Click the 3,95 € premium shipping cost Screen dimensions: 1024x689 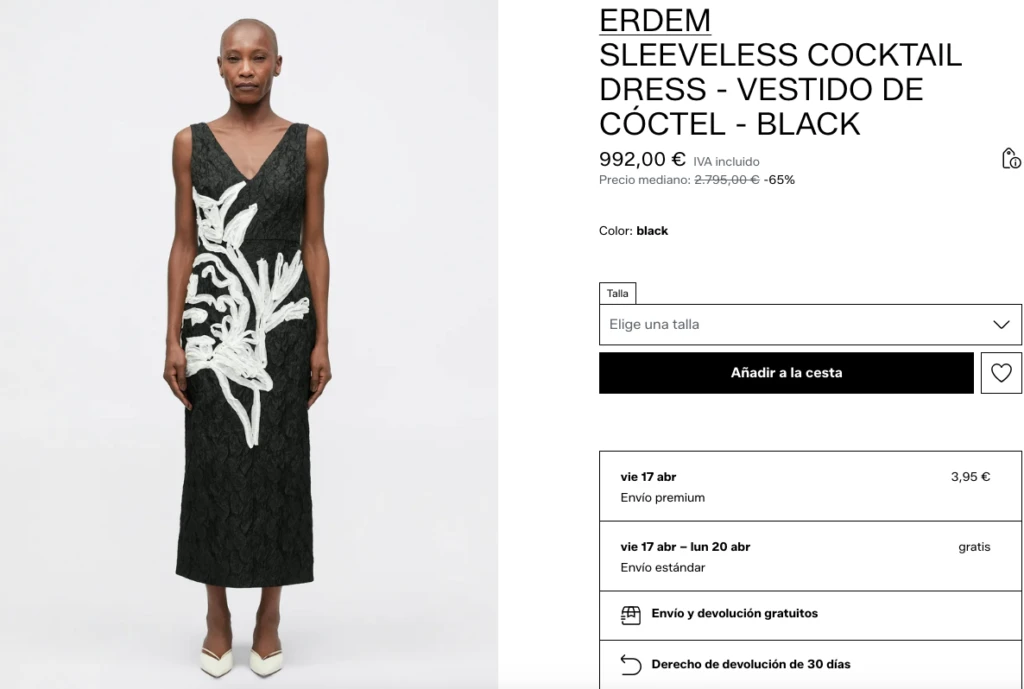pos(970,477)
